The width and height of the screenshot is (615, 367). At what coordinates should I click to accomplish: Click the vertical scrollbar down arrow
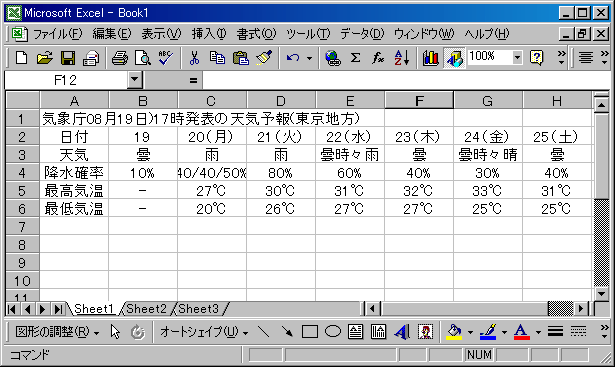(x=601, y=294)
